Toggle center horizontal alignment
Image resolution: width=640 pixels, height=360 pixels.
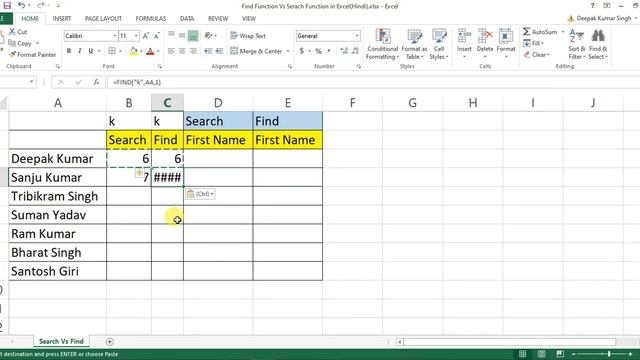click(182, 51)
